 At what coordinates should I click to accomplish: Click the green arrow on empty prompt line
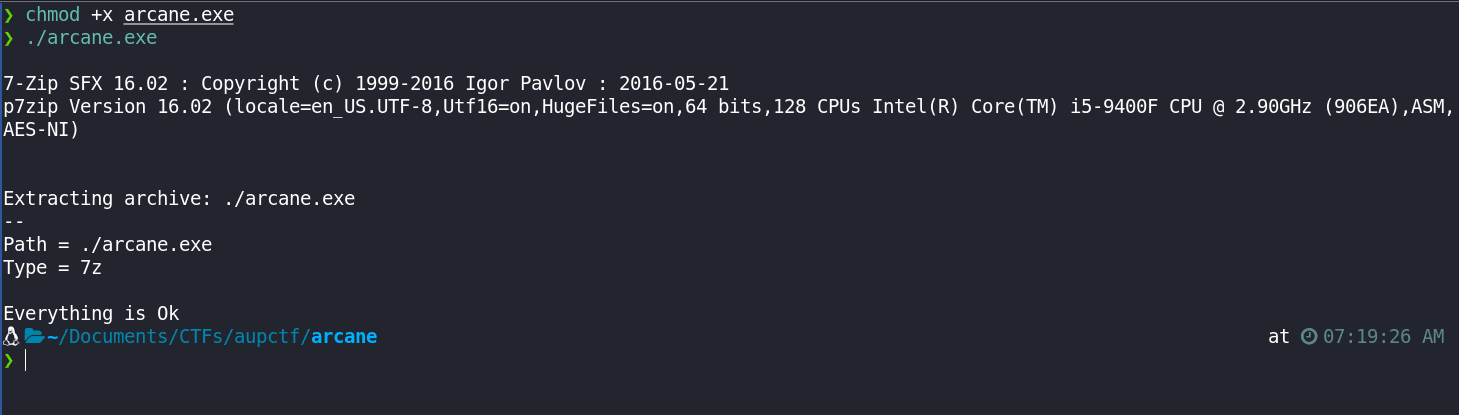tap(9, 360)
